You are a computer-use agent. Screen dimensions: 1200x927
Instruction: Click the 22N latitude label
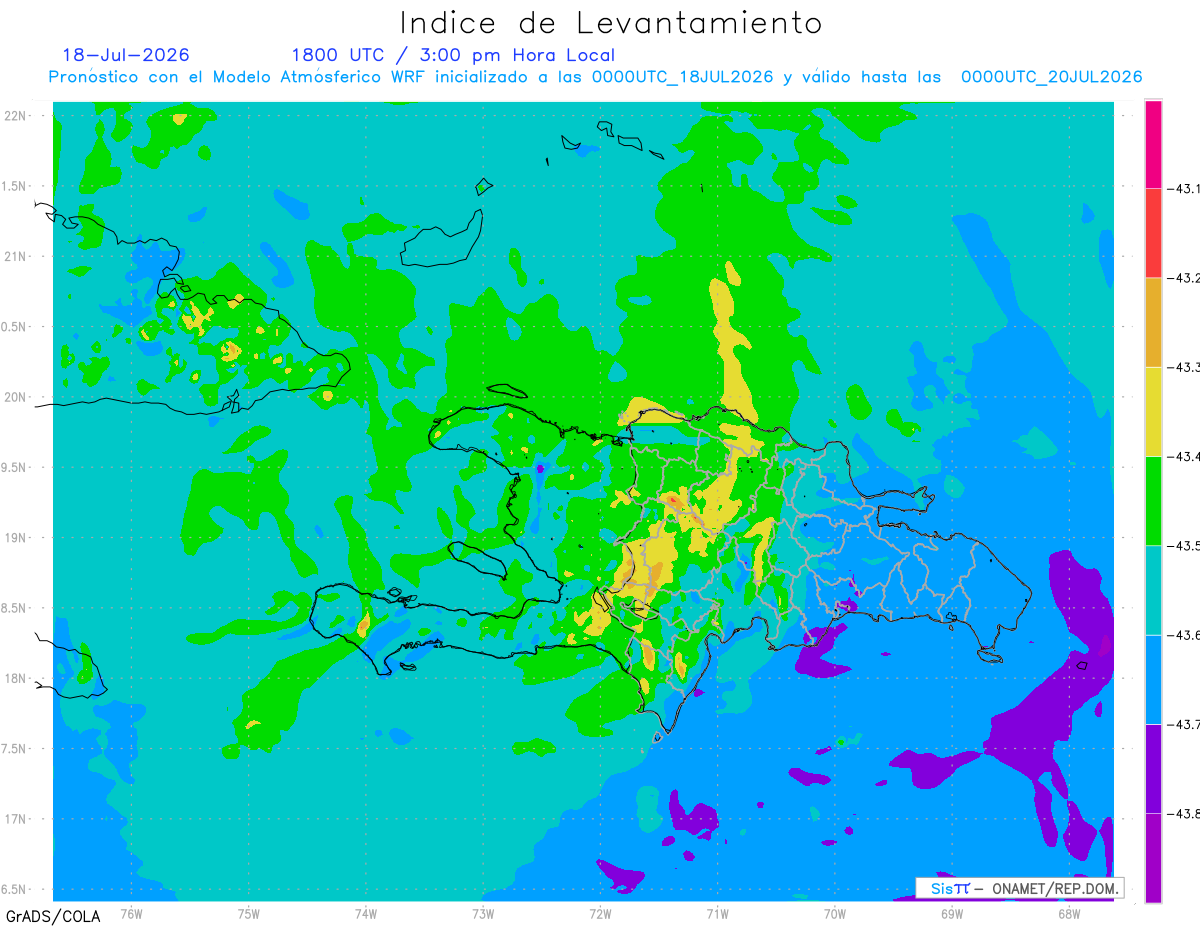(16, 116)
